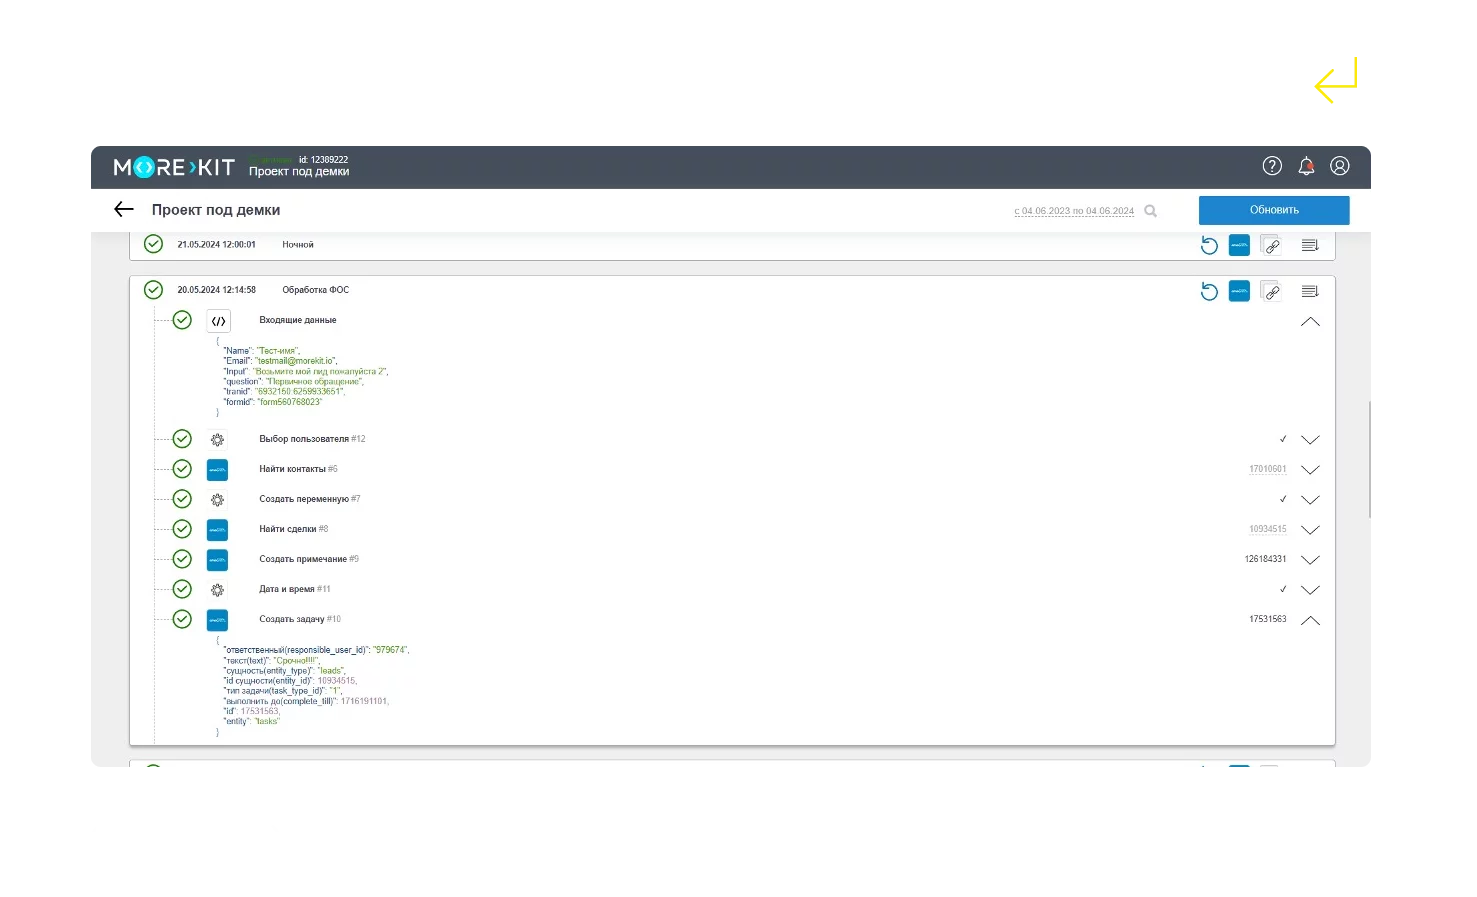
Task: Expand the Создать переменную #7 step
Action: click(x=1310, y=500)
